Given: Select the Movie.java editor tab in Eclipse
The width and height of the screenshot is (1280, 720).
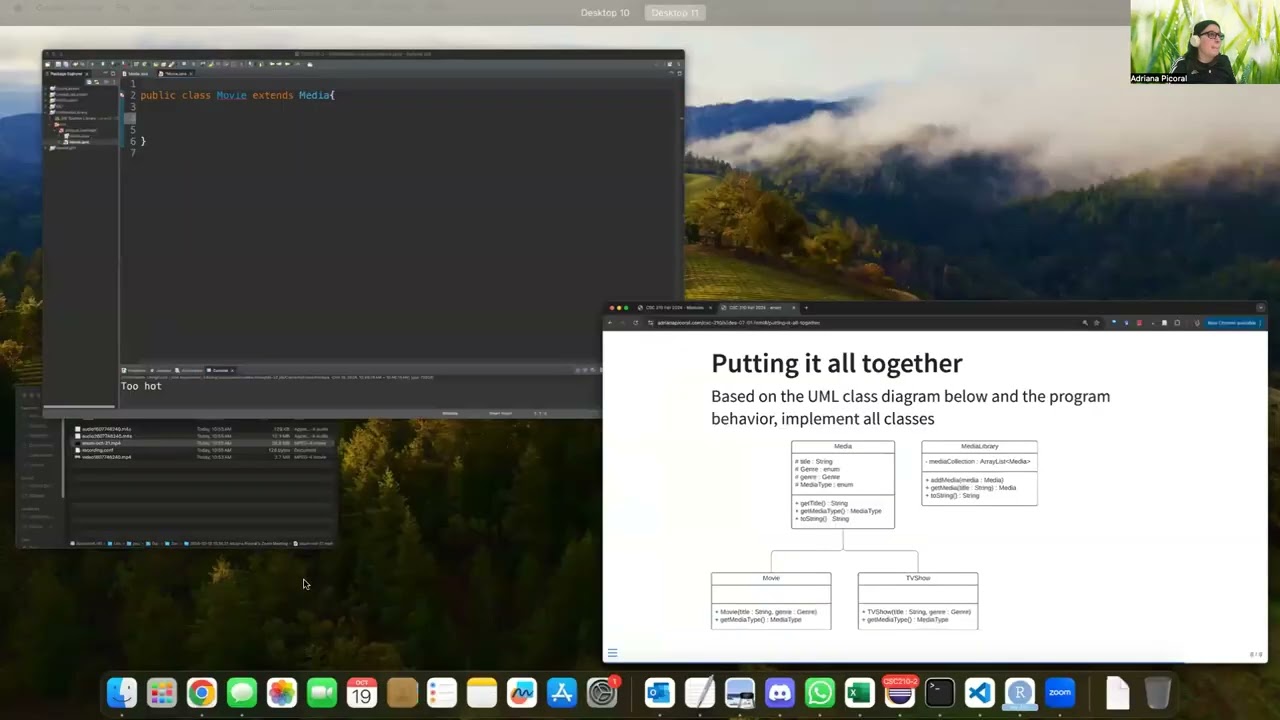Looking at the screenshot, I should click(x=175, y=73).
